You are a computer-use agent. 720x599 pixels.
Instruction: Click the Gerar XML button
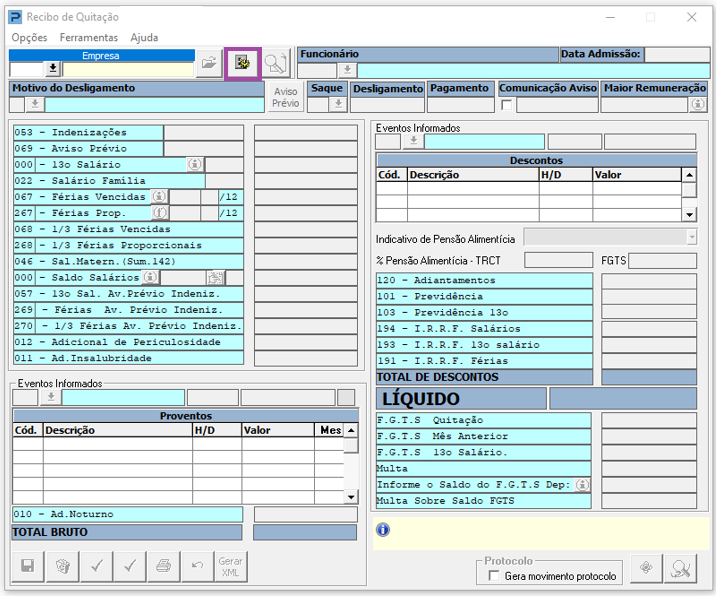tap(231, 566)
